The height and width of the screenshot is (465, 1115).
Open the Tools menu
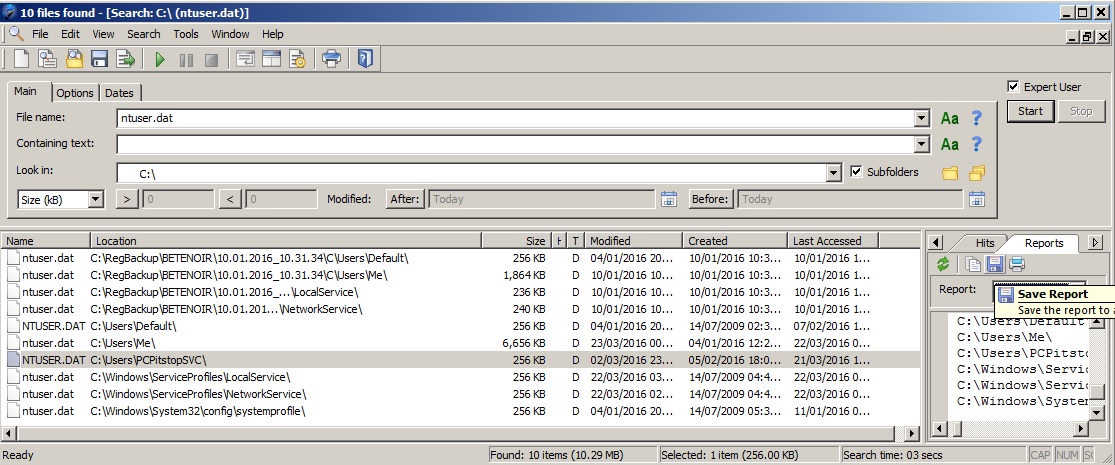[186, 34]
